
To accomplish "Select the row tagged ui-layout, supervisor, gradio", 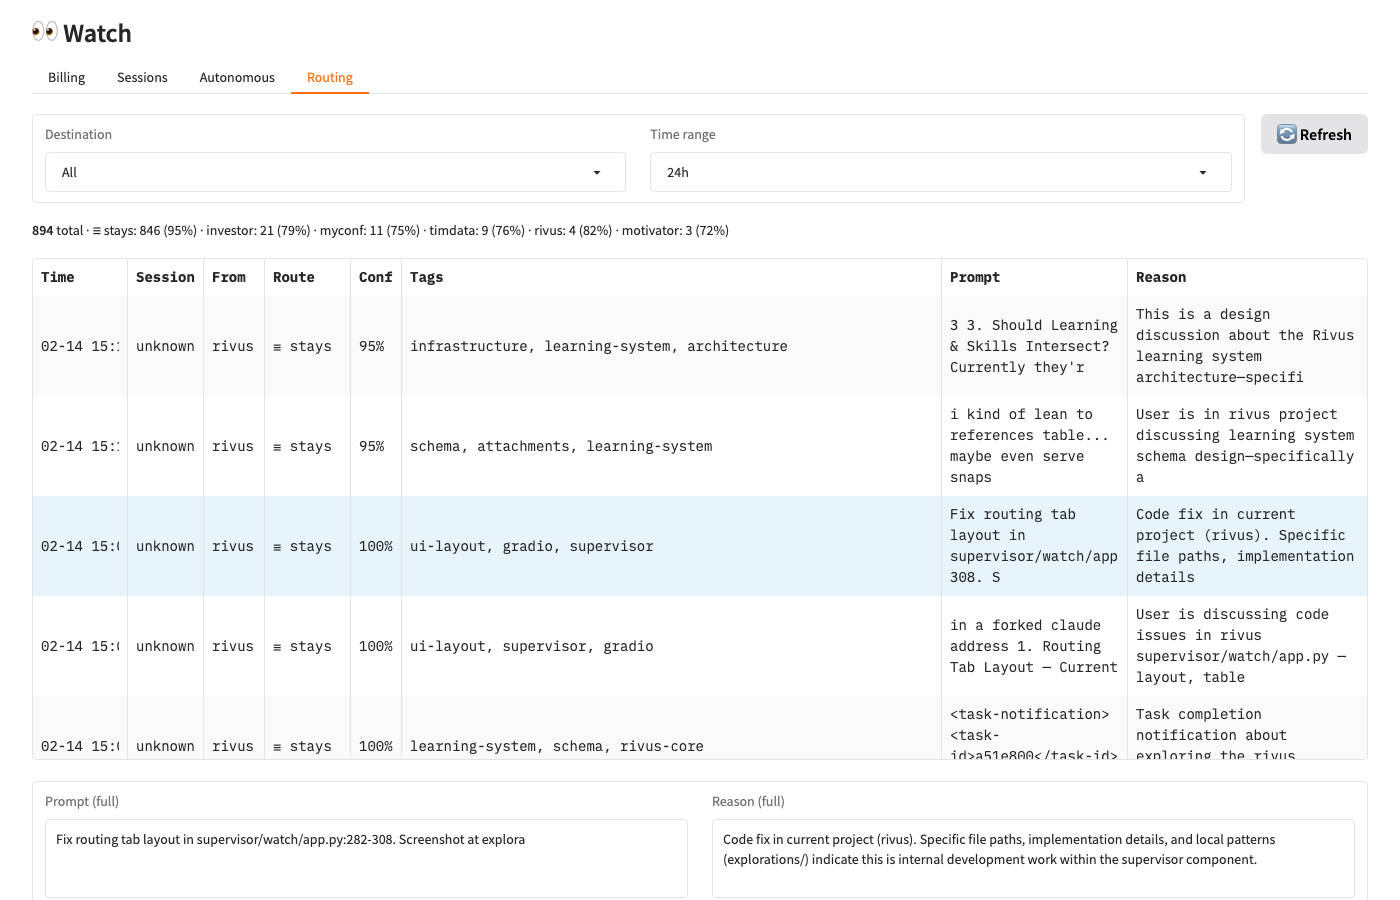I will [x=531, y=646].
